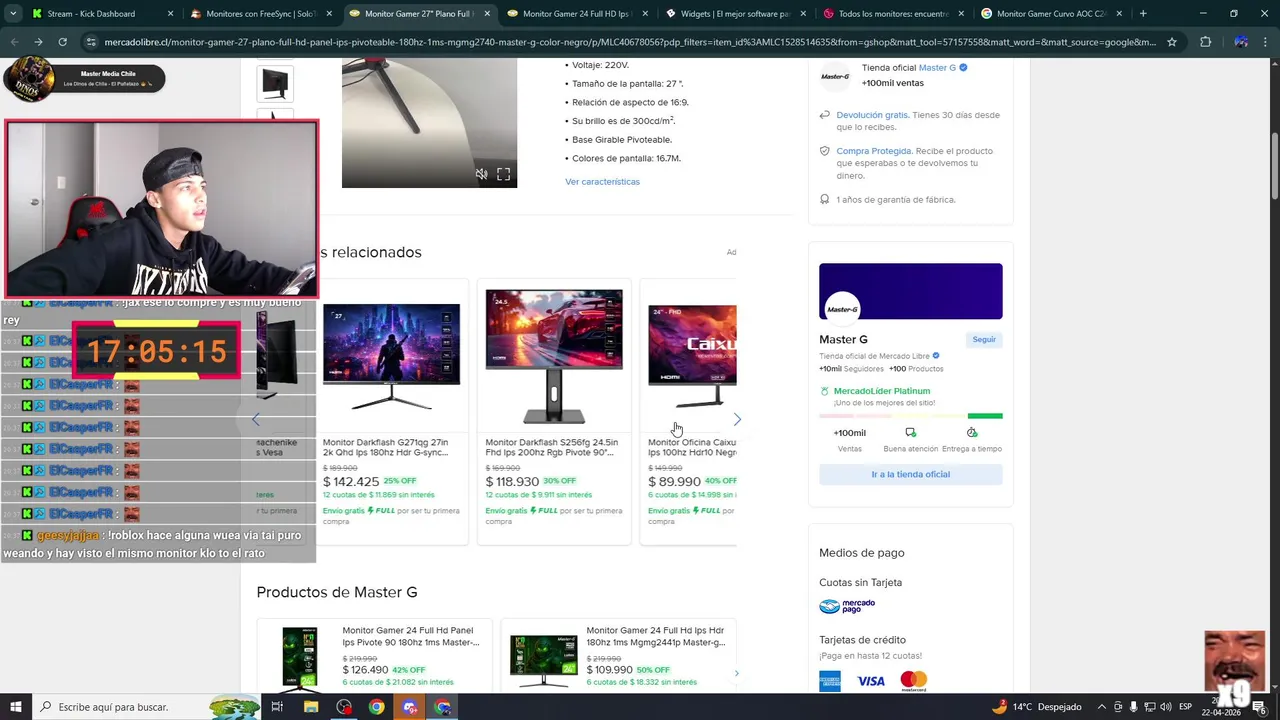Open the Monitor Gamer Curvo AOC tab

1050,14
